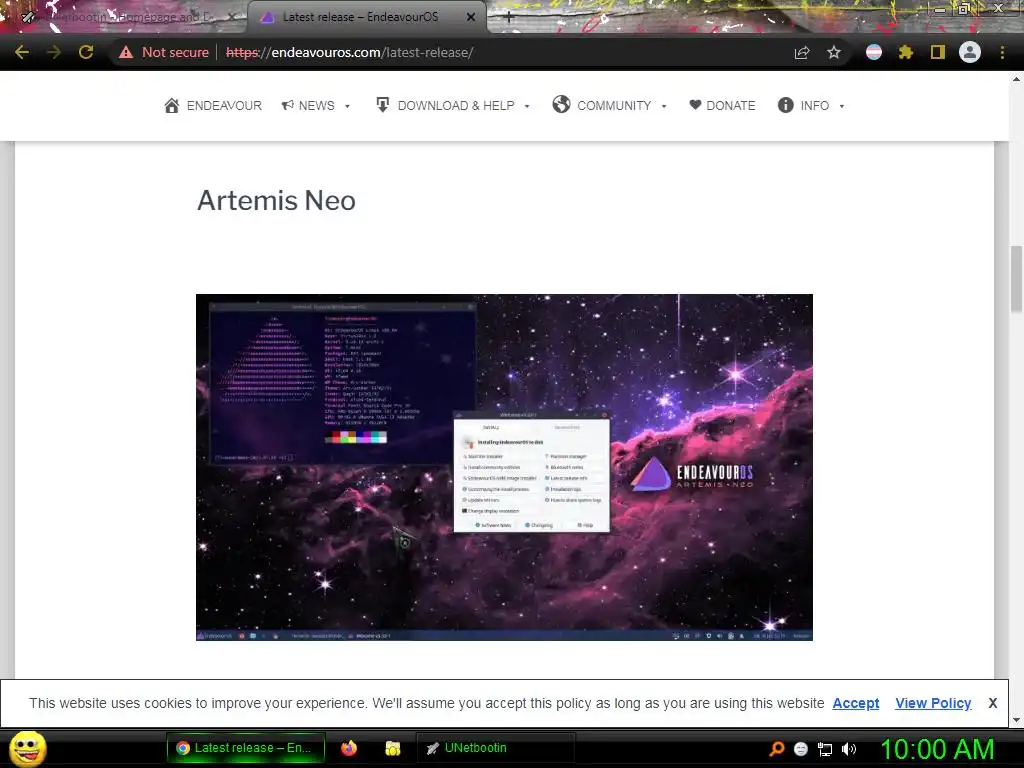Open the smiley face start menu button
1024x768 pixels.
point(28,748)
